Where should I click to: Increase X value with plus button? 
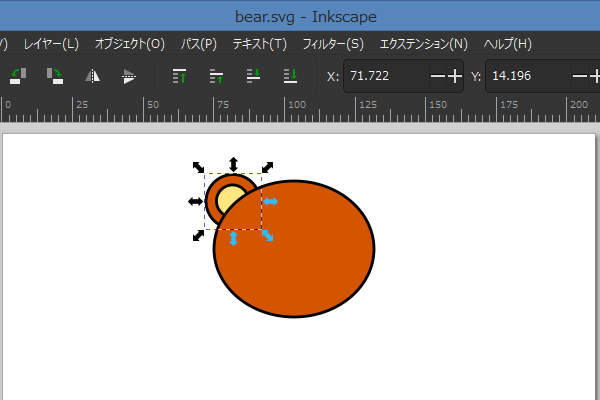coord(455,76)
